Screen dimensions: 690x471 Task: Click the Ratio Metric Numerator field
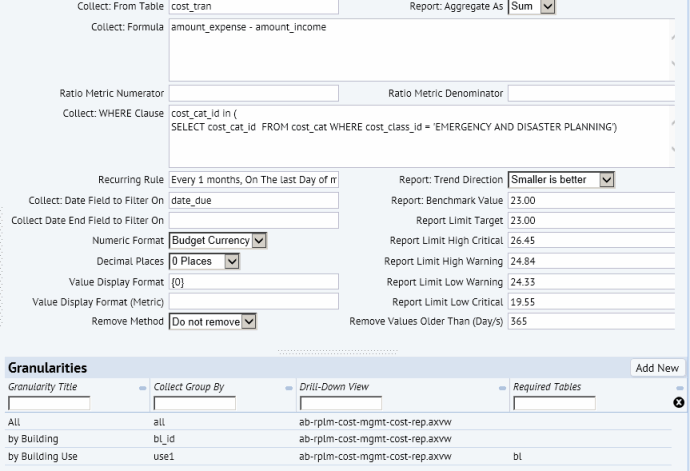[x=253, y=93]
